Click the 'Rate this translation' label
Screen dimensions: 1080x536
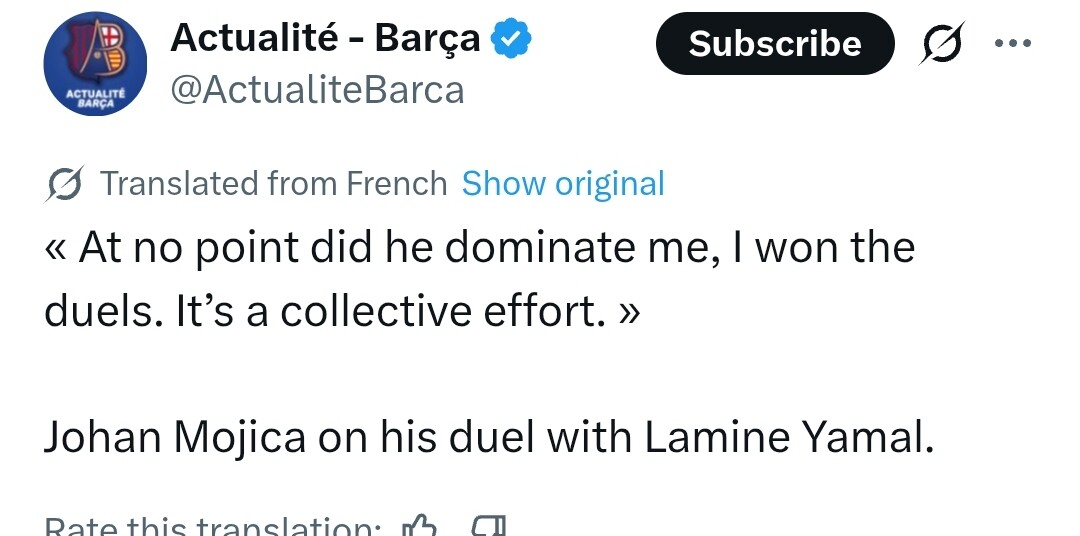point(212,527)
